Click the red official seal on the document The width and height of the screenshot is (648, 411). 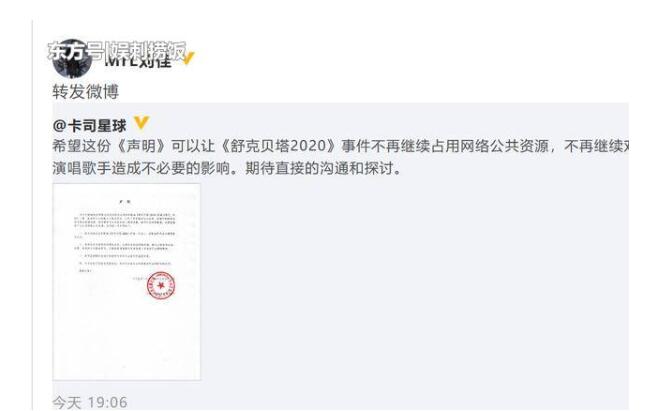click(x=161, y=285)
